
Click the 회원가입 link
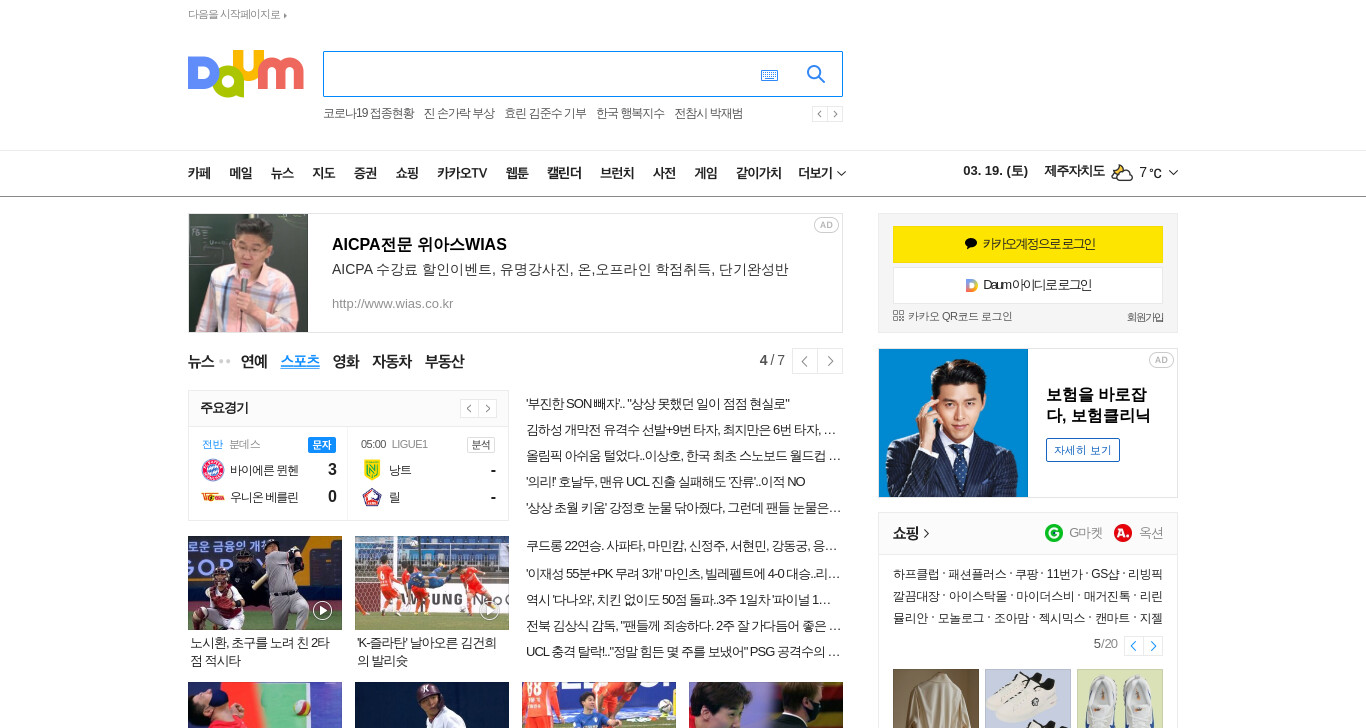click(x=1145, y=317)
